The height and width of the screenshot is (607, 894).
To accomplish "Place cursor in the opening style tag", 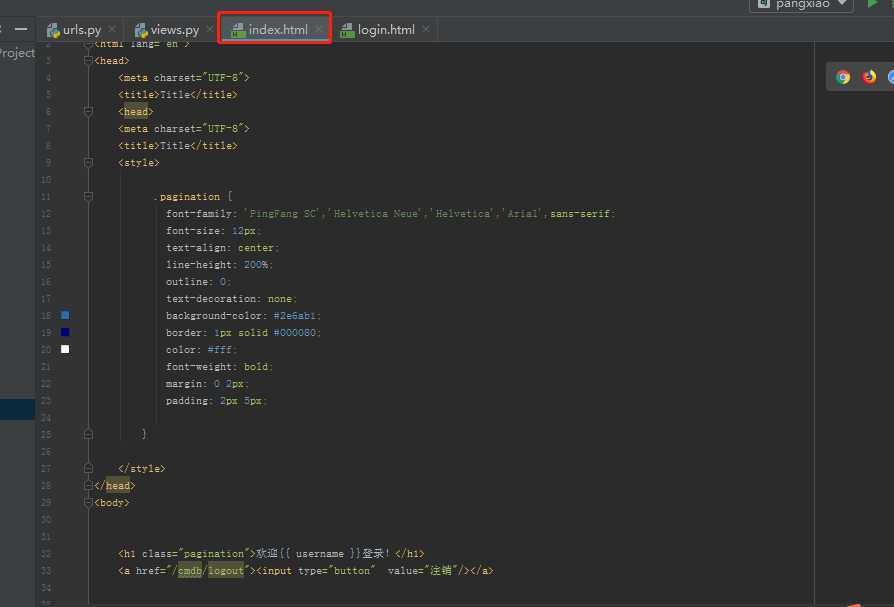I will tap(139, 163).
